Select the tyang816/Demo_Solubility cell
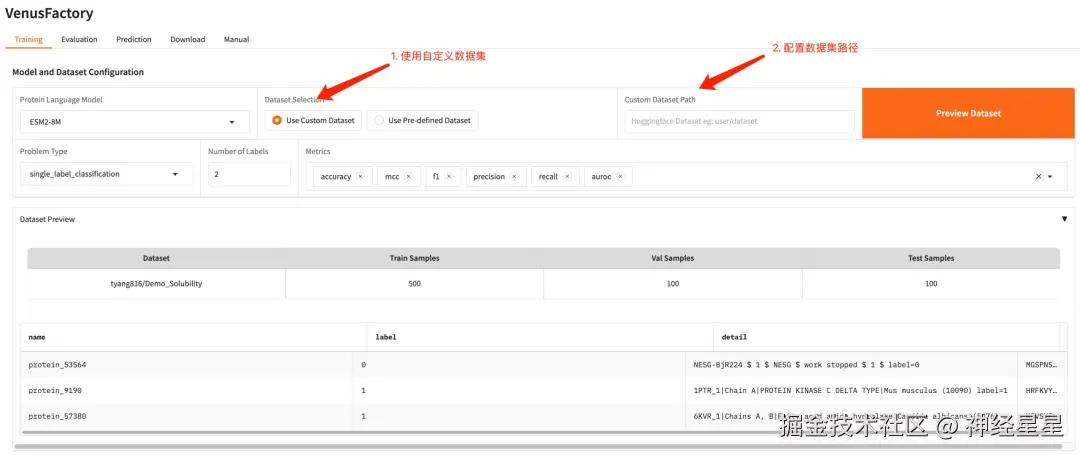 tap(156, 284)
